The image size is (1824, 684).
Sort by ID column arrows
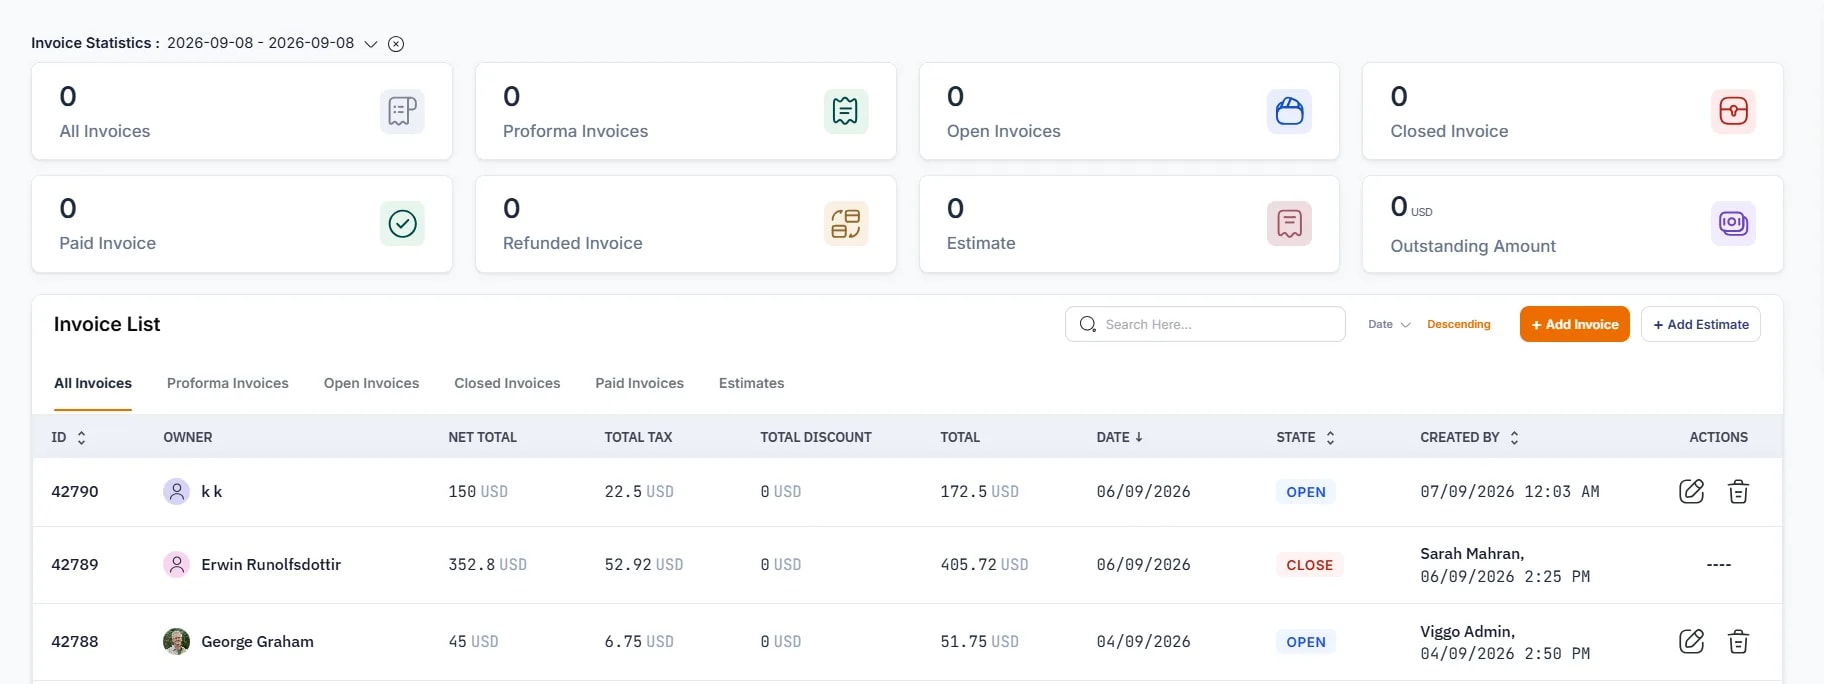coord(82,437)
